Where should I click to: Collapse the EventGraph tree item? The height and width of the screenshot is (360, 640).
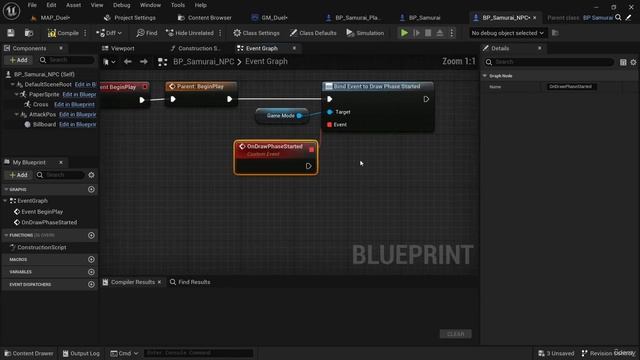tap(5, 201)
